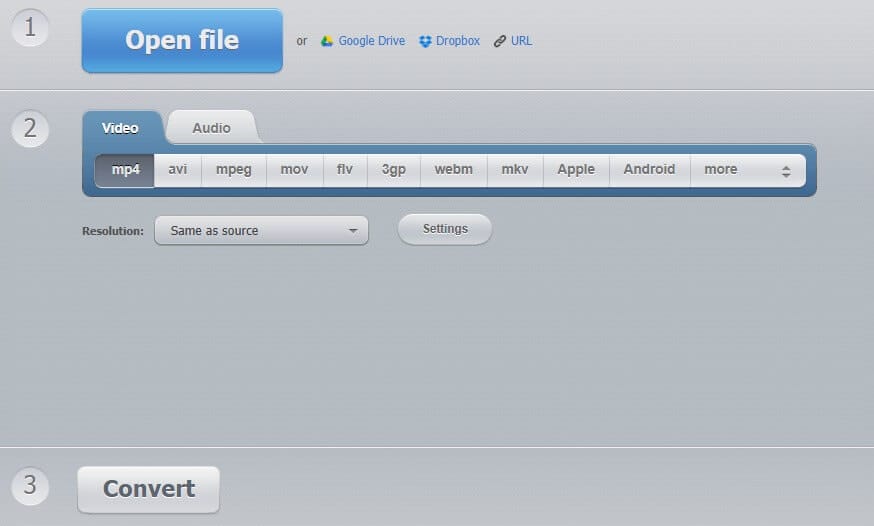
Task: Select the Apple device preset
Action: (x=576, y=170)
